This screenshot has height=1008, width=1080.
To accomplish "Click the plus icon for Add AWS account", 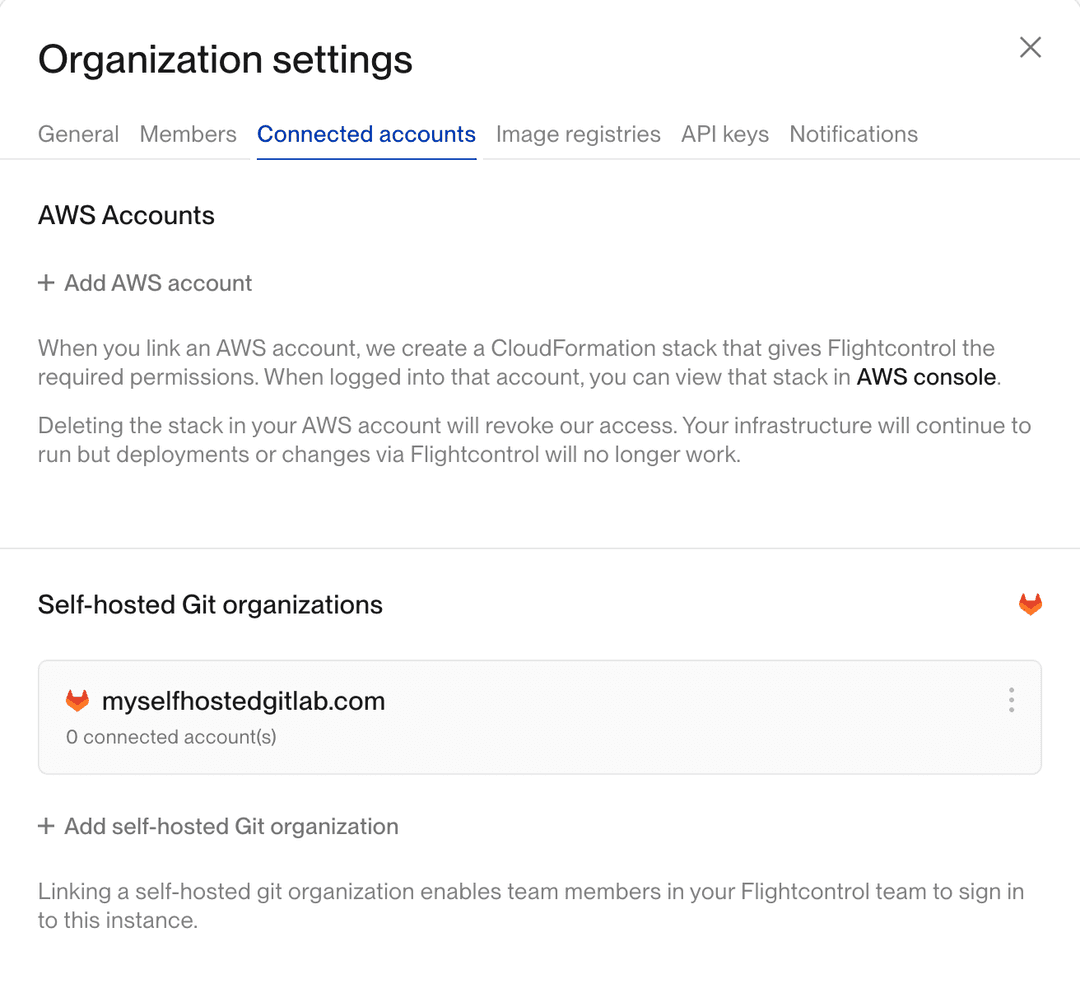I will point(46,283).
